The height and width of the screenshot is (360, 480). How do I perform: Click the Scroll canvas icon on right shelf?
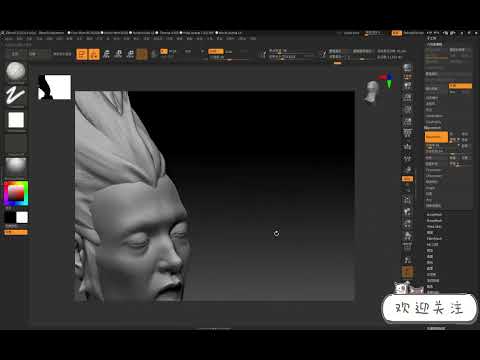[x=407, y=86]
